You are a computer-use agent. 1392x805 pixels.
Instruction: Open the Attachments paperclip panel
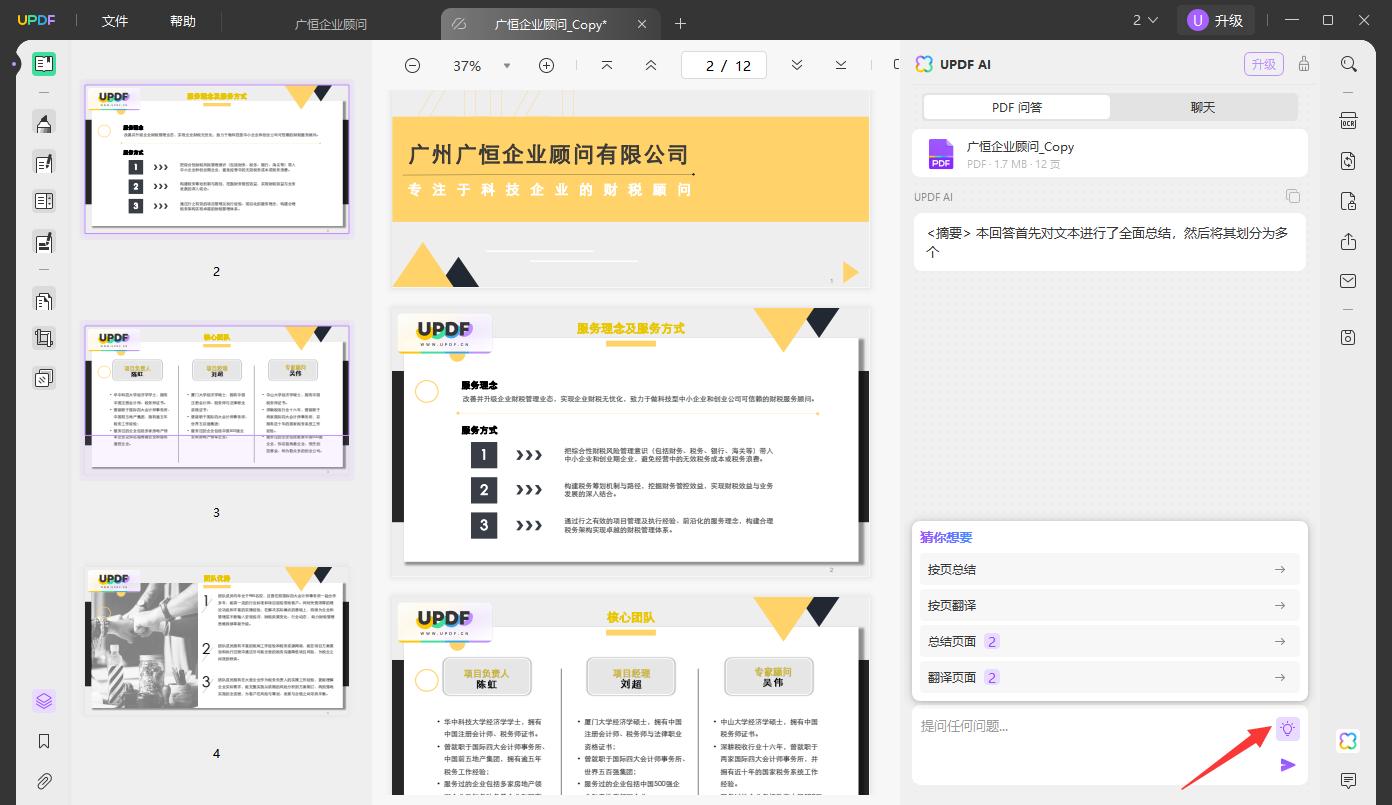43,781
